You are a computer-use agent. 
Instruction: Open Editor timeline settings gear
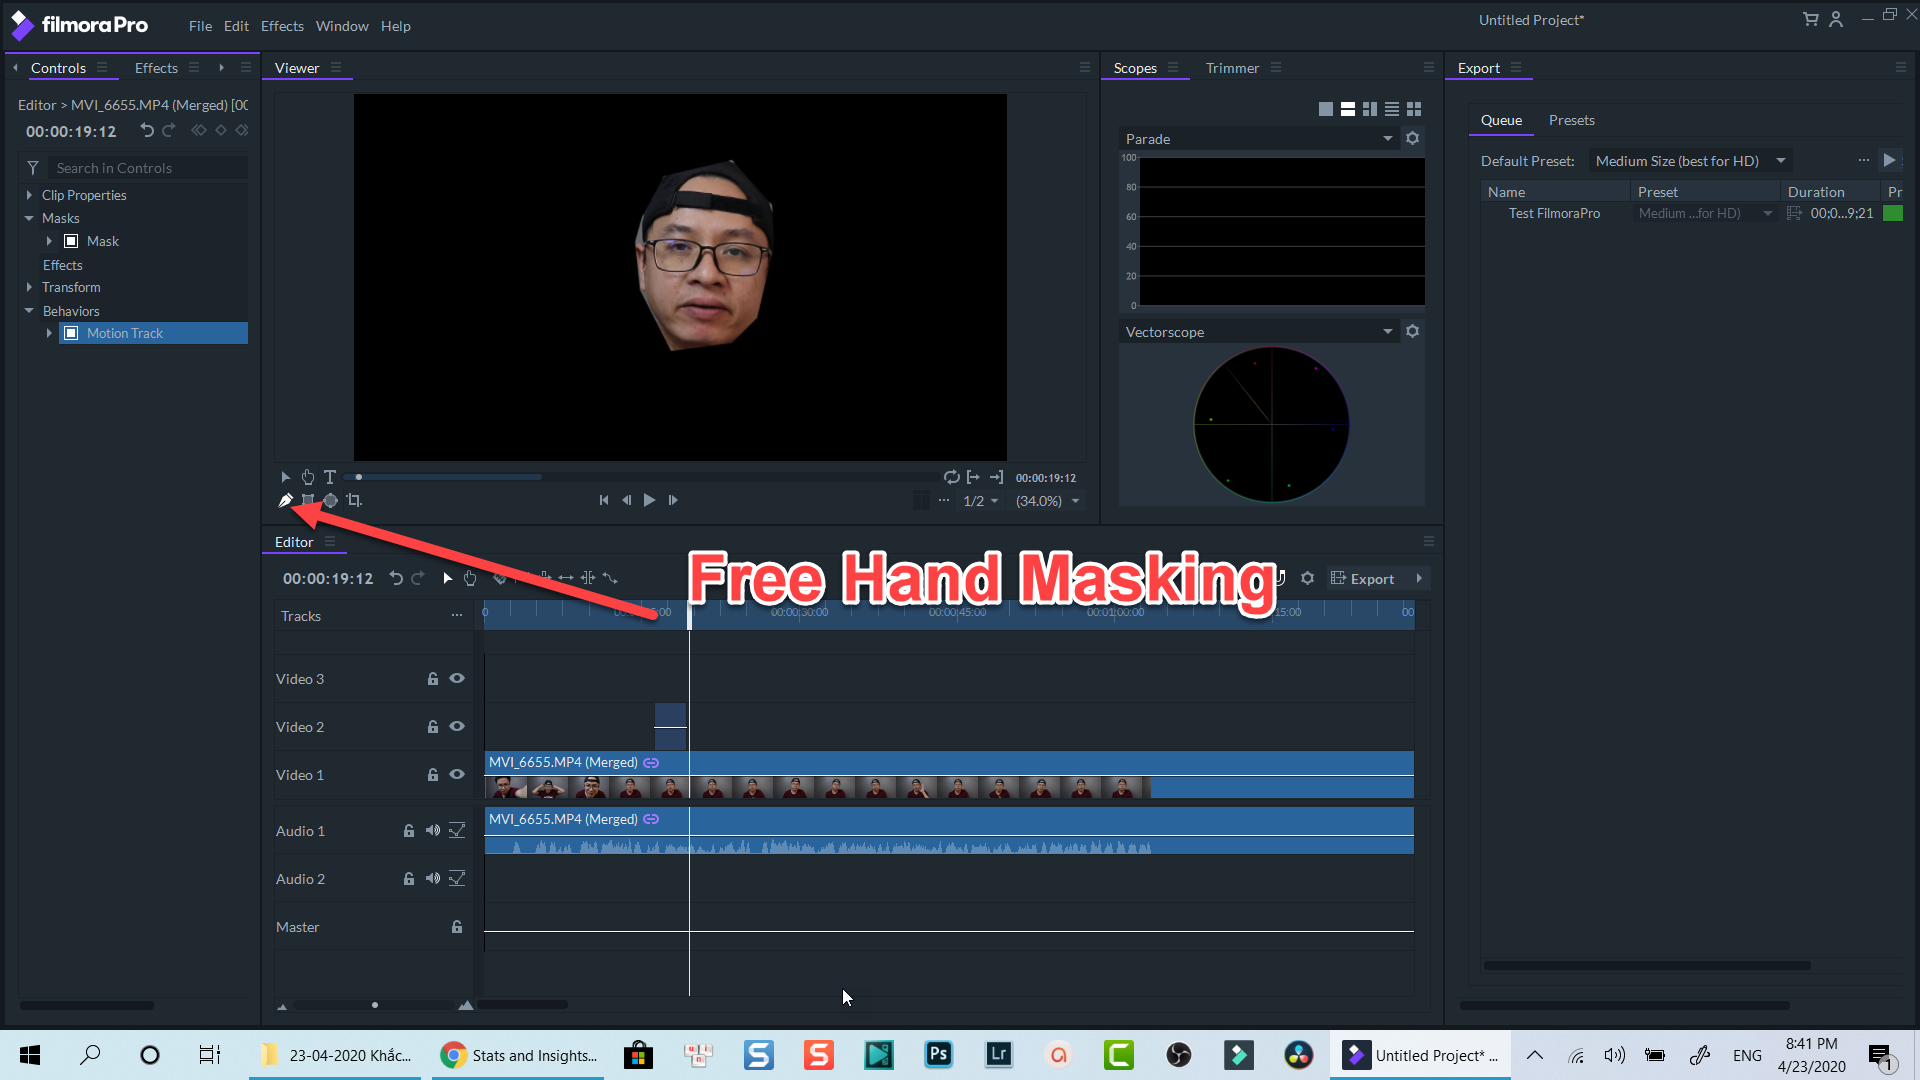pyautogui.click(x=1307, y=578)
